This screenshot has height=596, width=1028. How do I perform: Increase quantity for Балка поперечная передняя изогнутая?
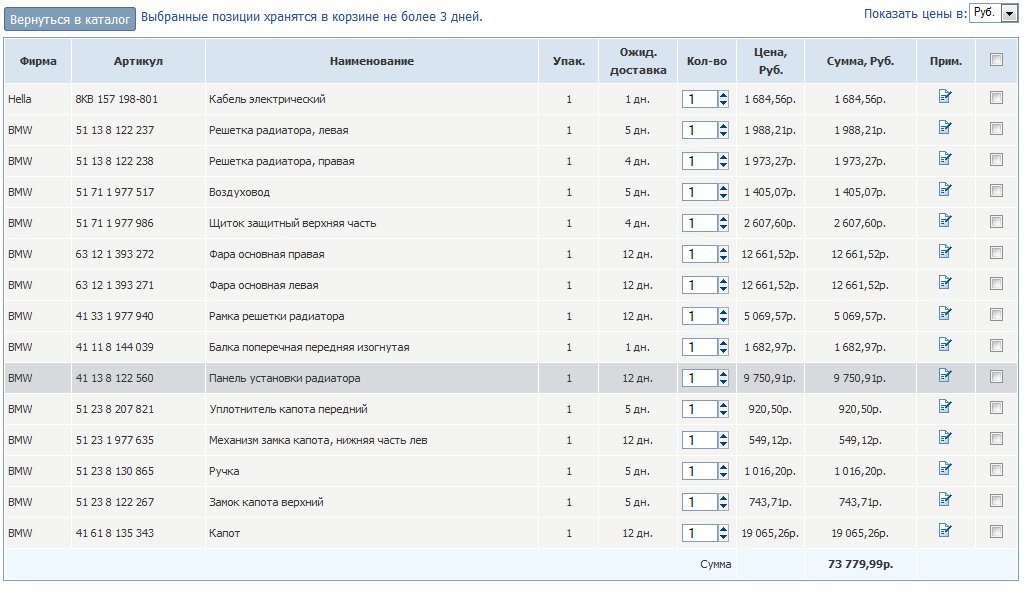coord(723,343)
